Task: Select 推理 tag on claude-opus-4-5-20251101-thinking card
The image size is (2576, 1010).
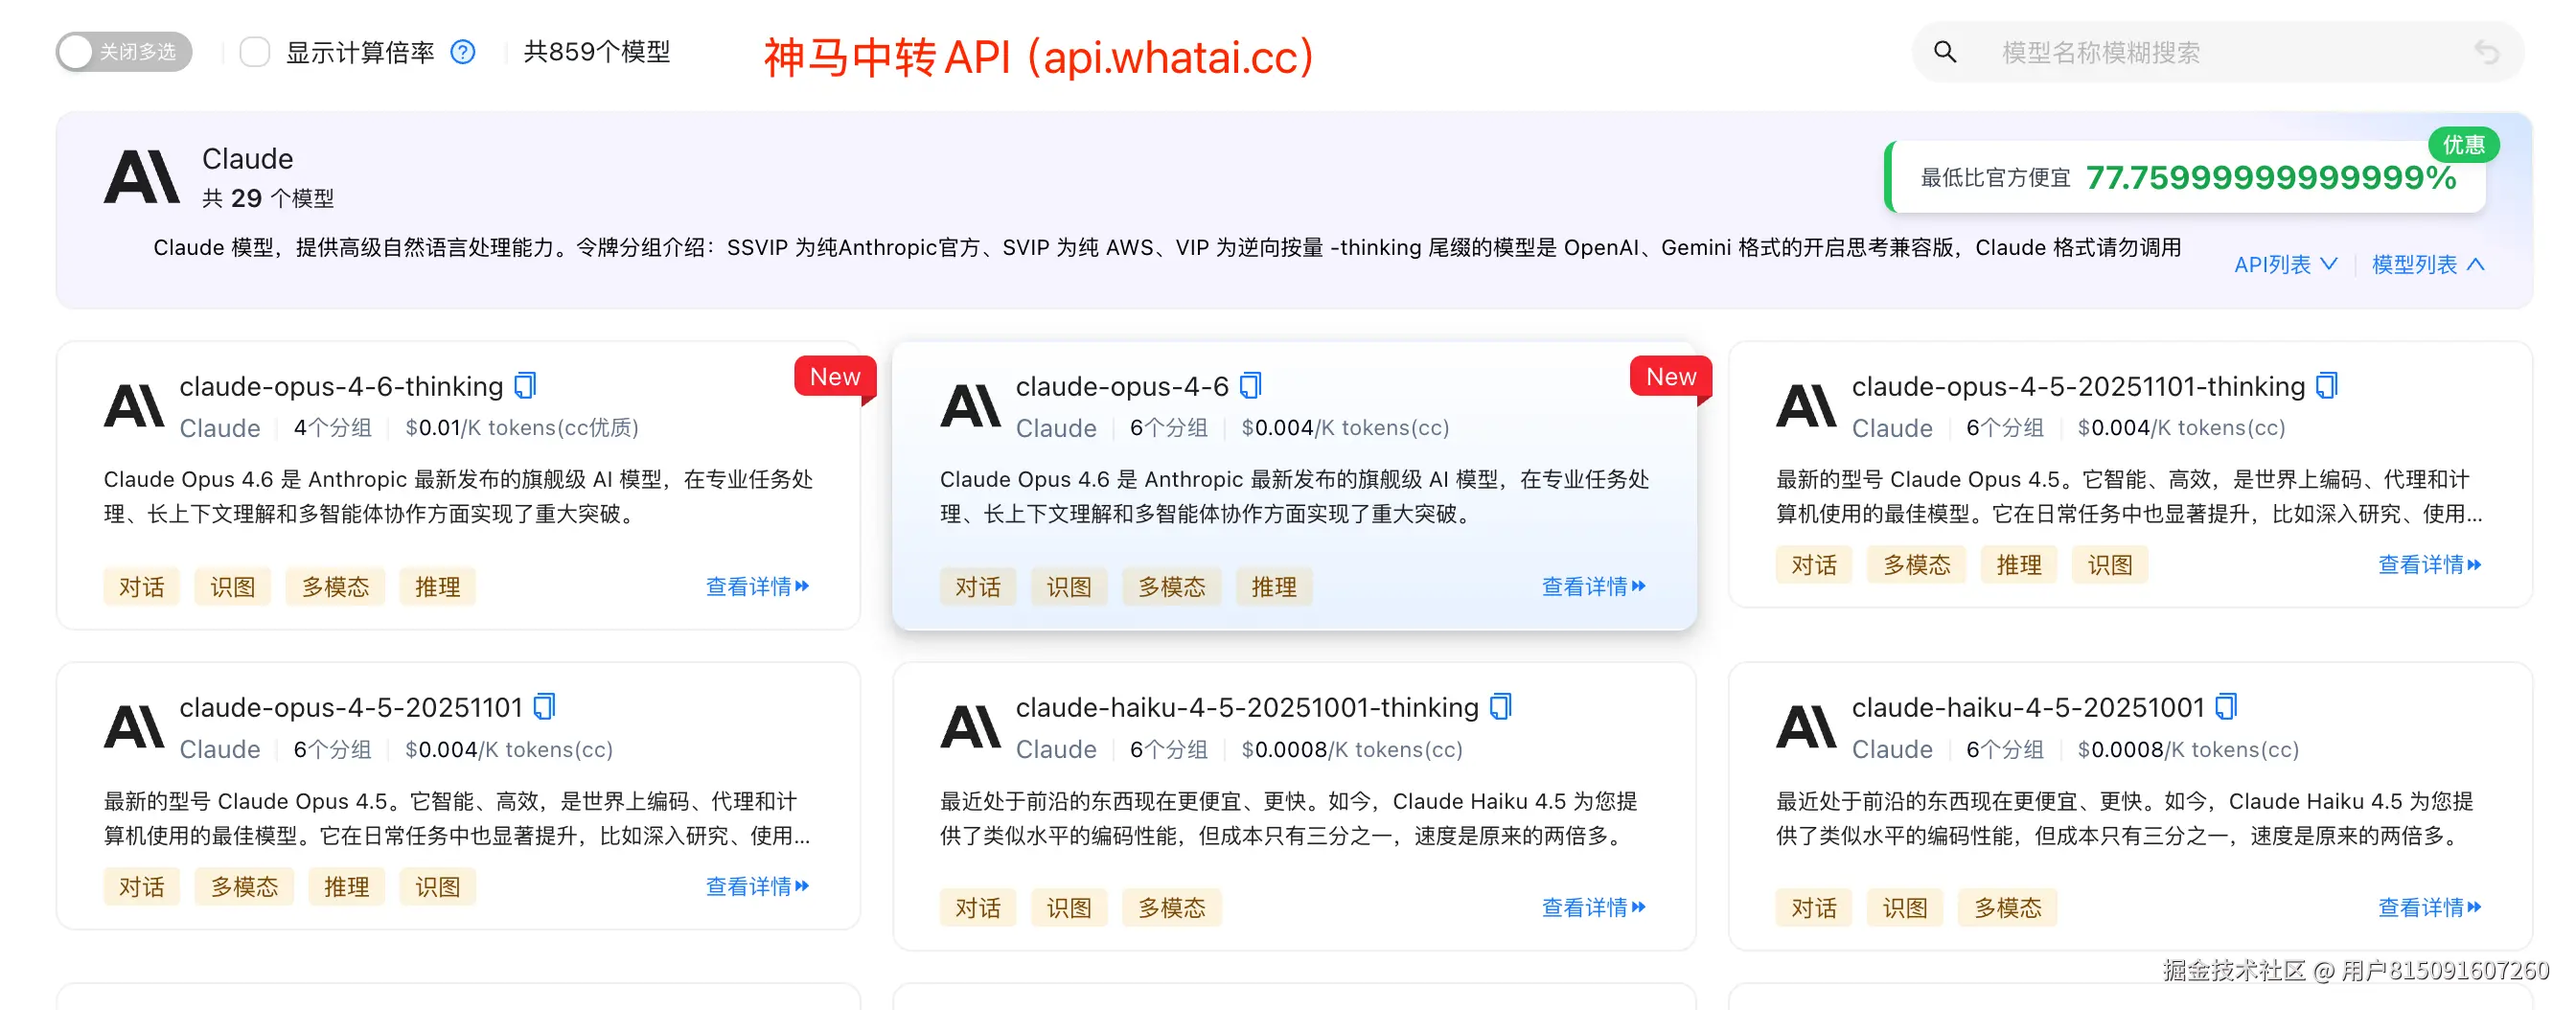Action: [x=2018, y=565]
